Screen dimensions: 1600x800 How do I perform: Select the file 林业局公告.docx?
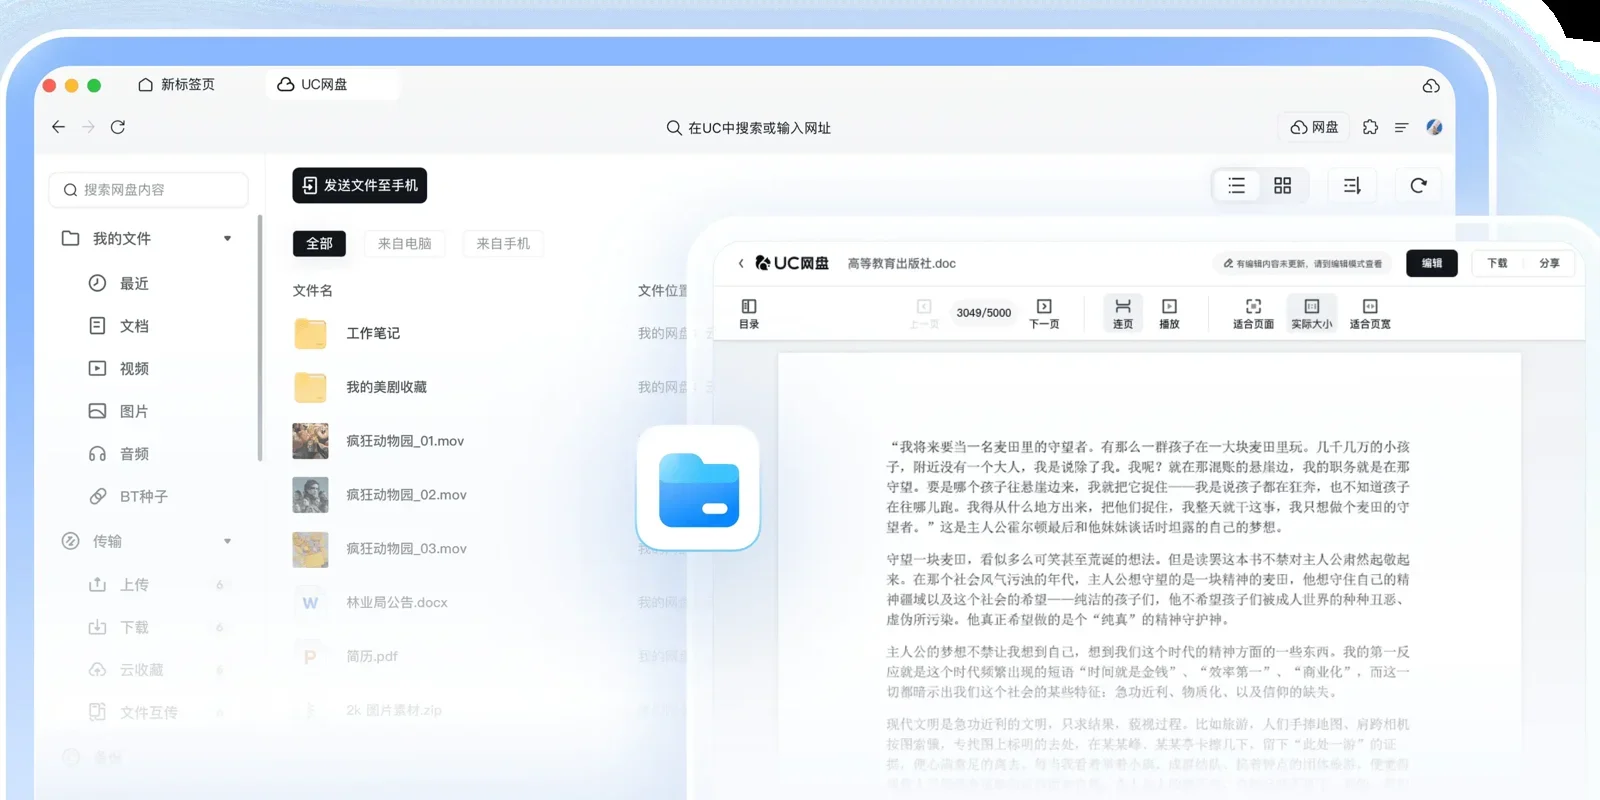396,603
